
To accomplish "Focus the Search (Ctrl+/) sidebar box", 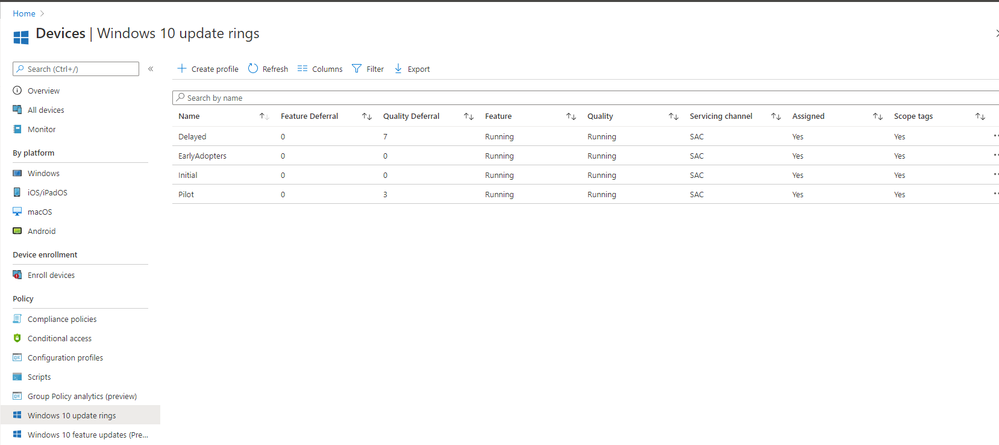I will pyautogui.click(x=76, y=68).
